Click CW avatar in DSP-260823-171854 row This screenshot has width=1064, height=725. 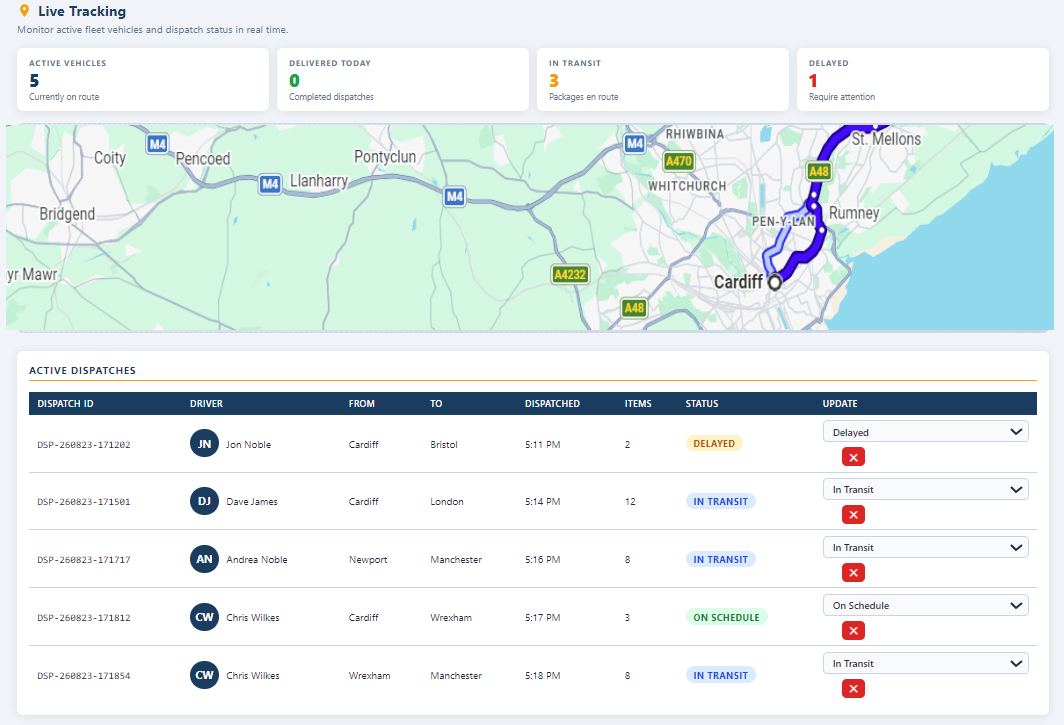(x=204, y=675)
